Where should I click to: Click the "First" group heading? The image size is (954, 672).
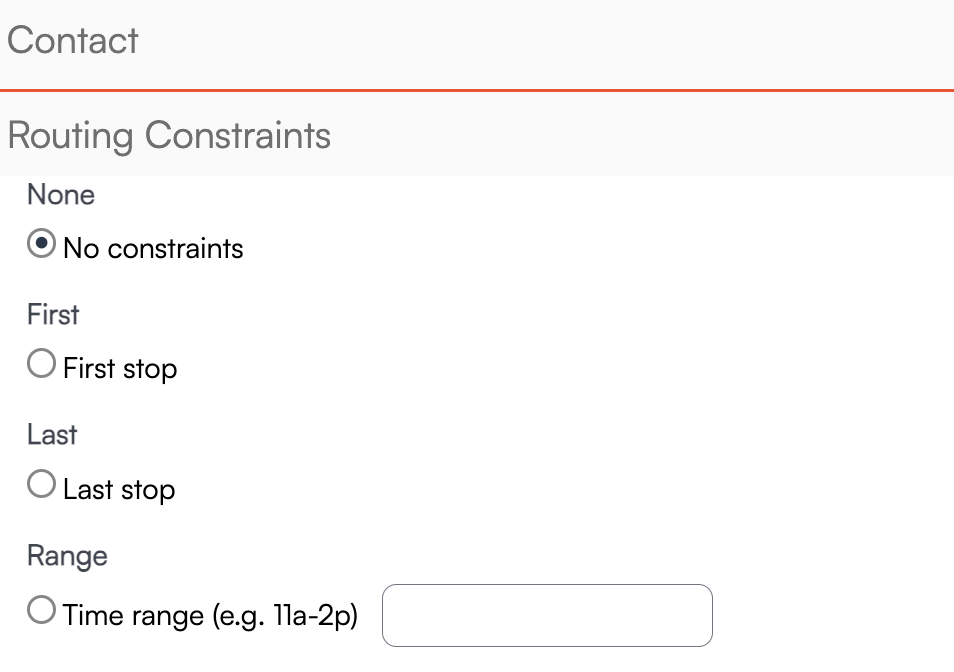tap(53, 315)
